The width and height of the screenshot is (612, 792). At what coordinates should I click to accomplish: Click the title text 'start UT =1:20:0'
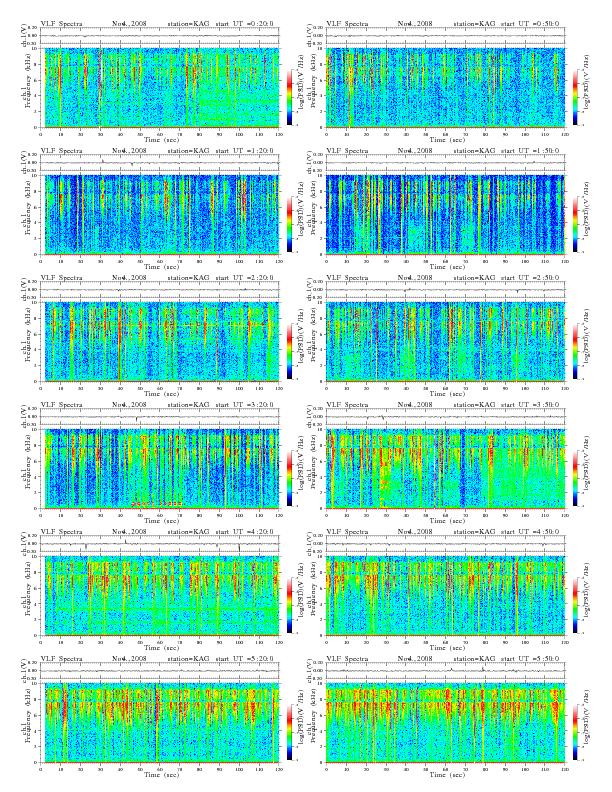coord(245,151)
